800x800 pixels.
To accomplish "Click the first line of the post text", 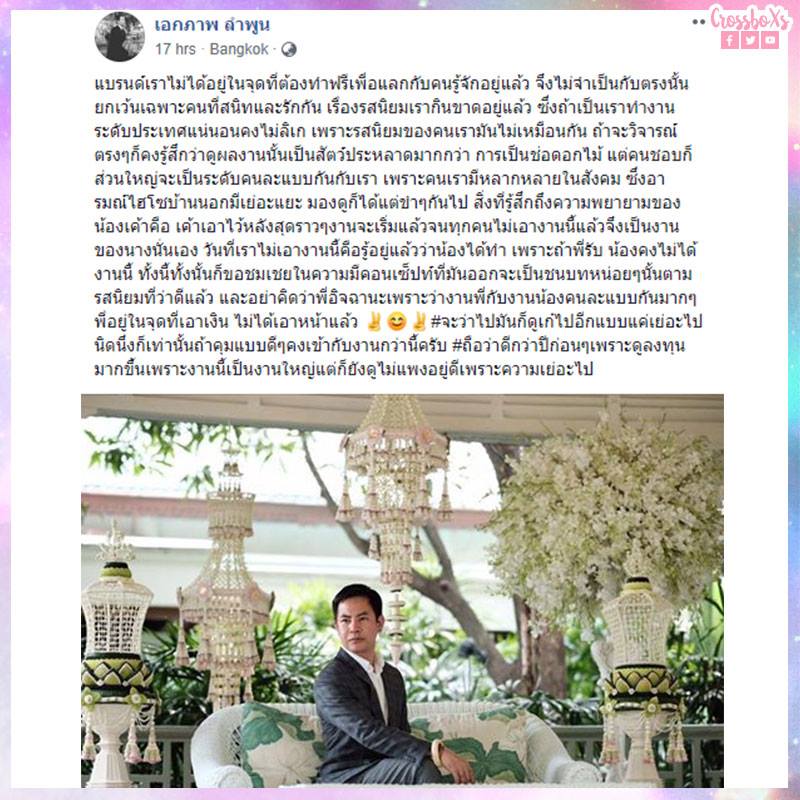I will tap(391, 83).
